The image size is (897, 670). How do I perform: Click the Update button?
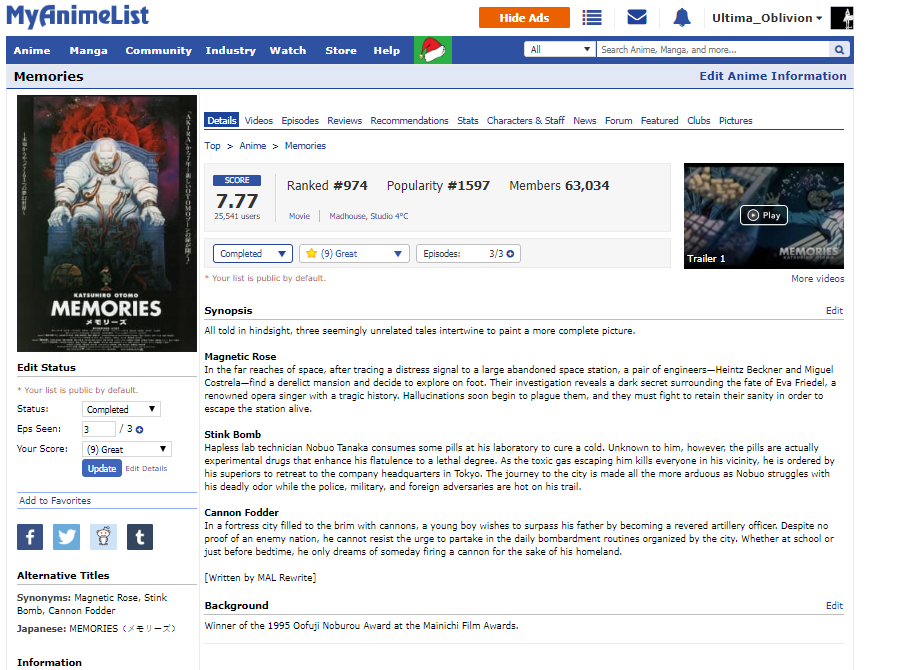point(102,468)
